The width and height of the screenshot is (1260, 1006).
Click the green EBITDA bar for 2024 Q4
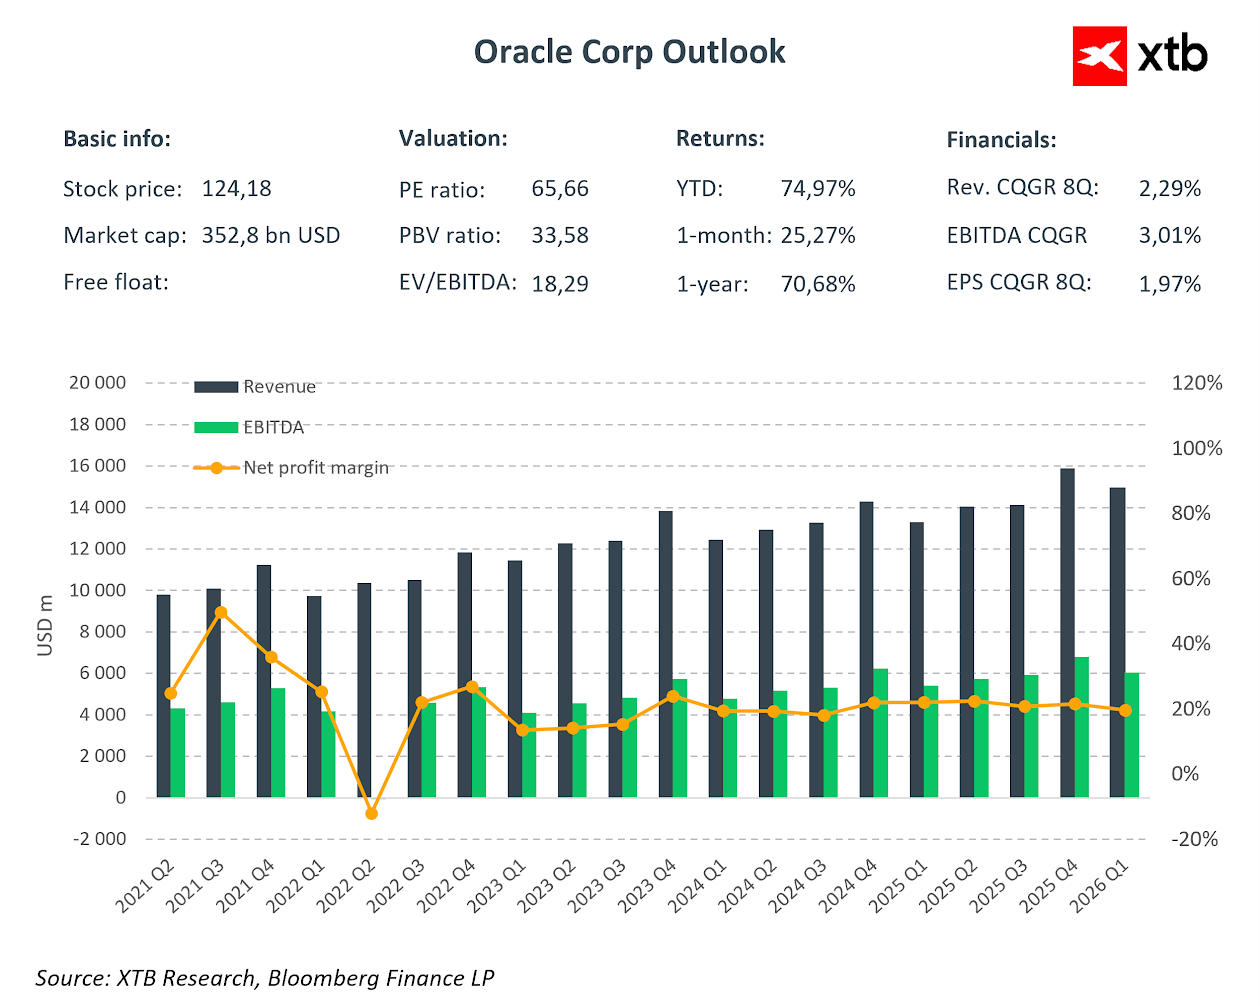(x=880, y=732)
